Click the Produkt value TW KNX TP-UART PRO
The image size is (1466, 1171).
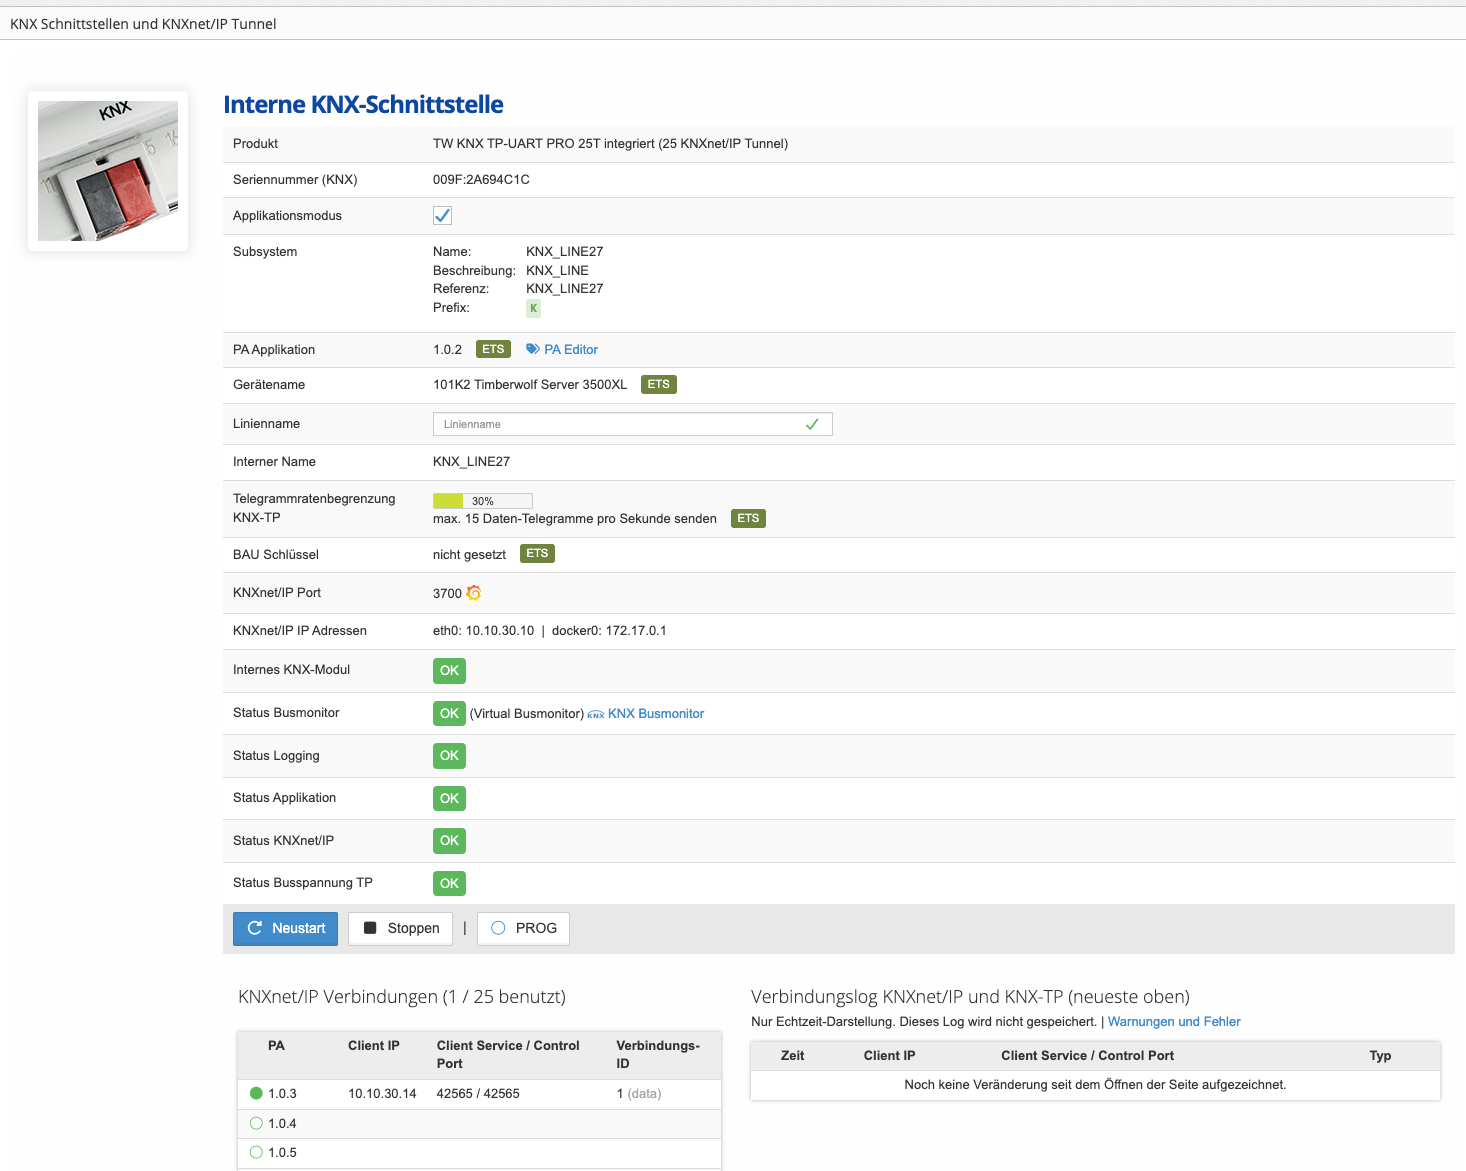pos(610,143)
